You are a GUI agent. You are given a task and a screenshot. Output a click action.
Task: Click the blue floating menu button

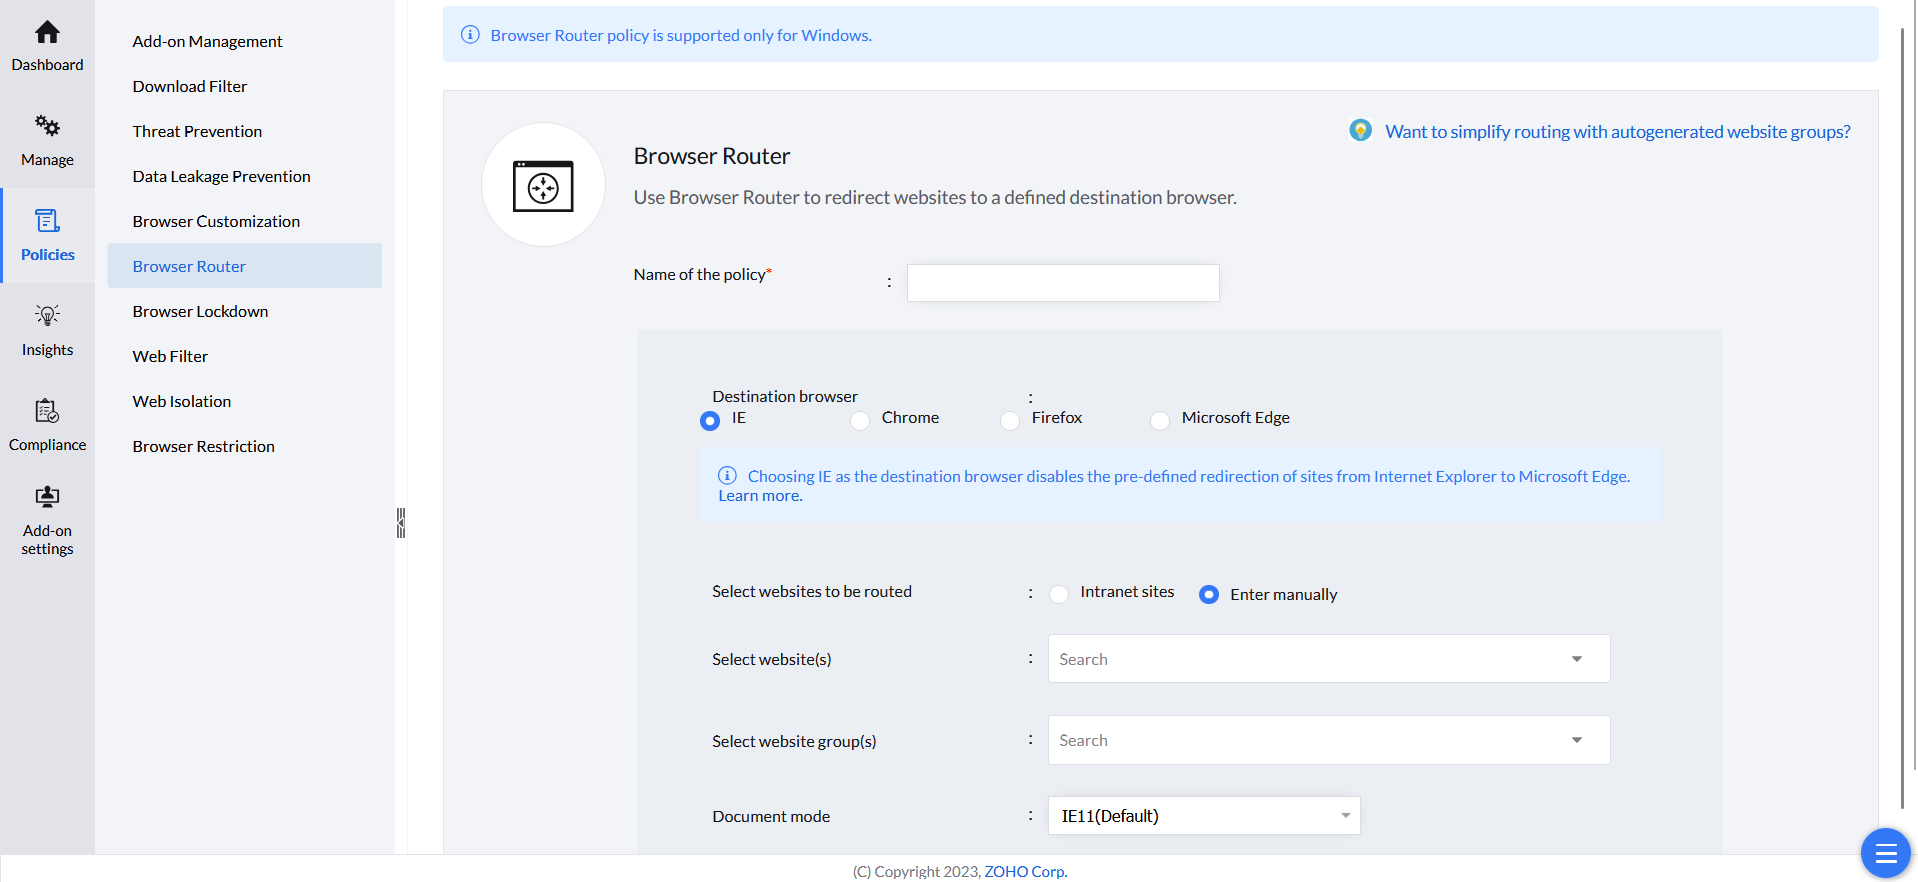(1885, 853)
